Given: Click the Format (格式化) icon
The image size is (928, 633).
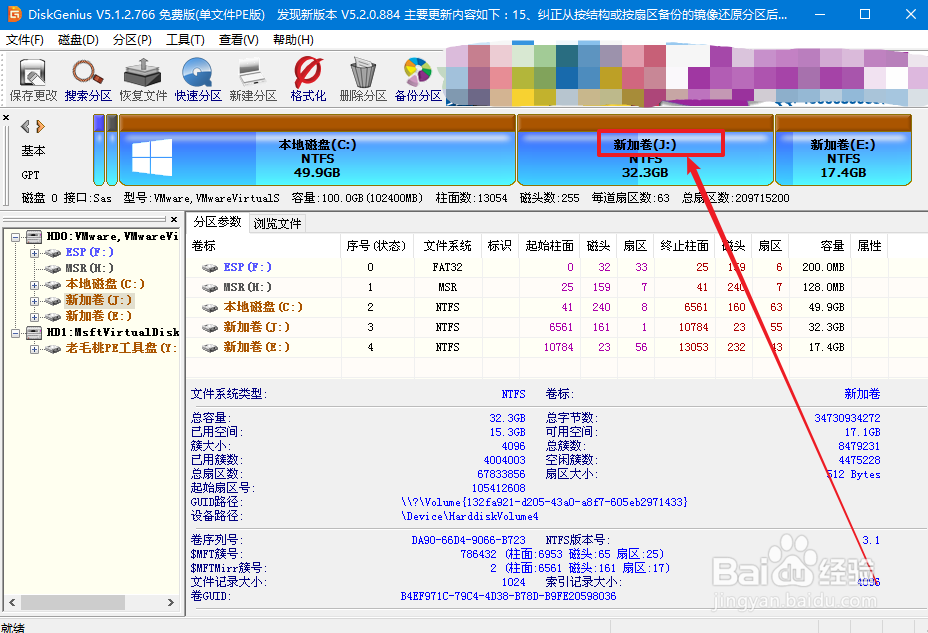Looking at the screenshot, I should click(308, 80).
